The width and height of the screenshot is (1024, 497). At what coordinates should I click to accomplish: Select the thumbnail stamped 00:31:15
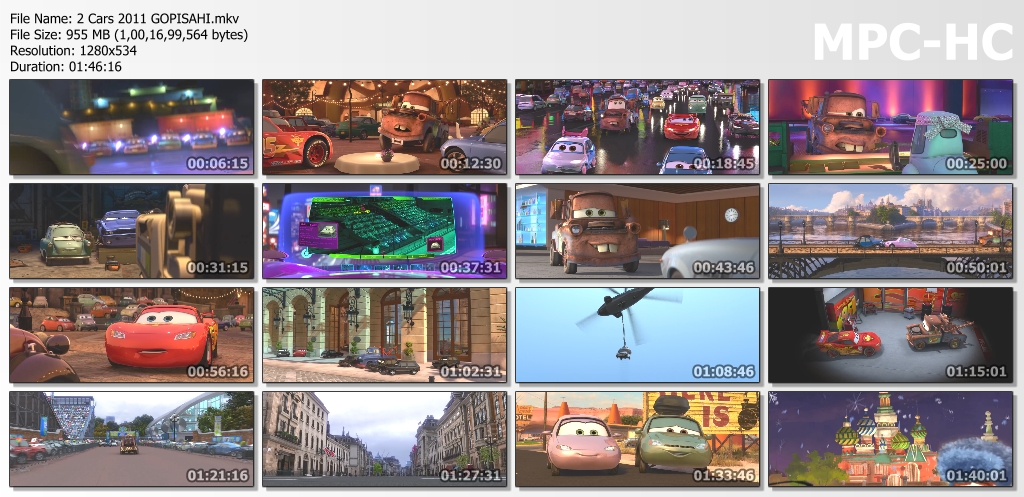[131, 231]
